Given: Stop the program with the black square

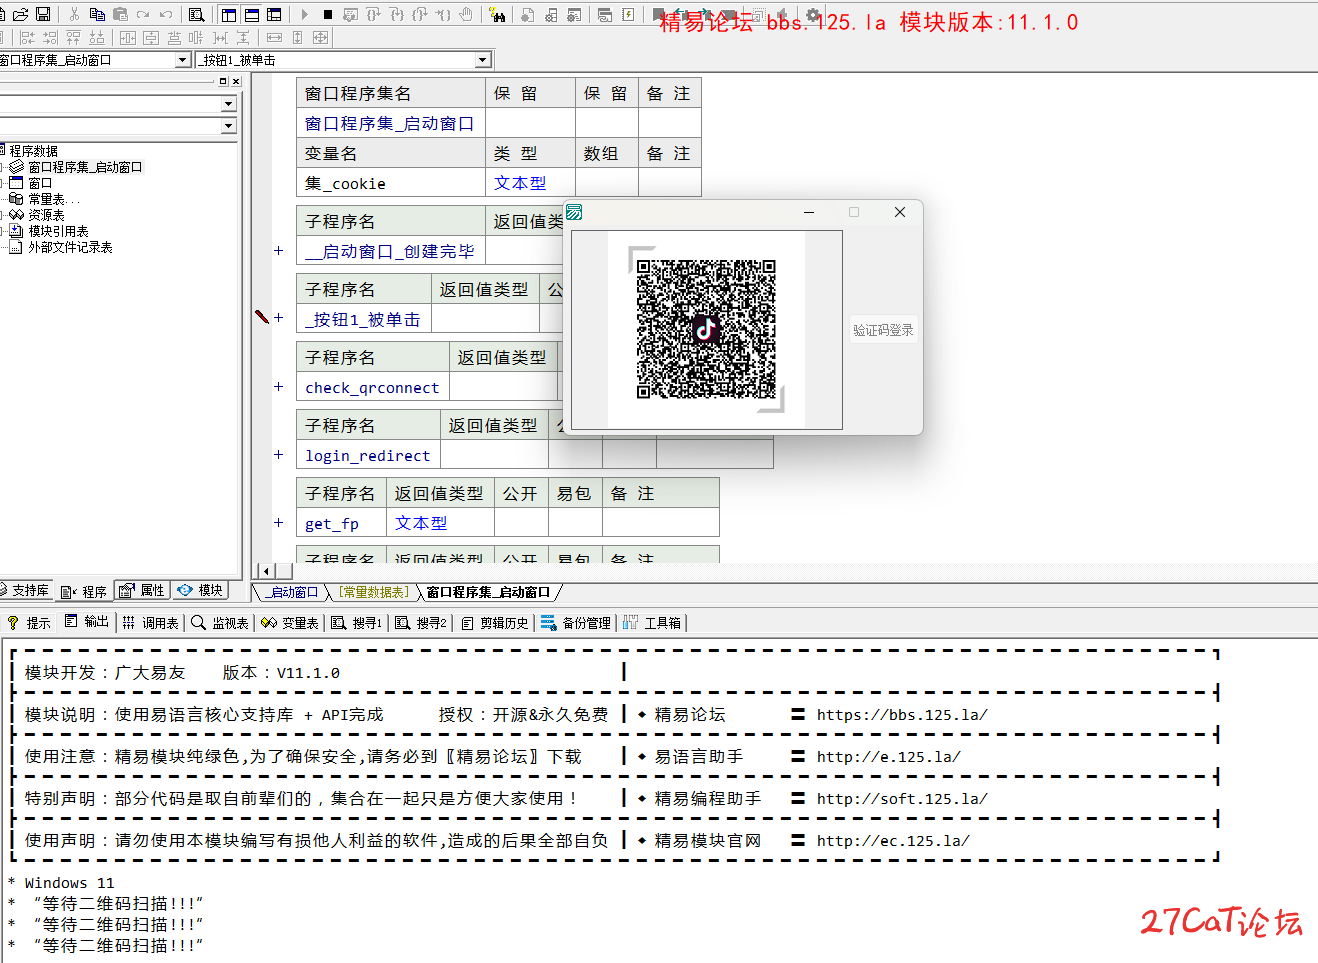Looking at the screenshot, I should coord(328,14).
